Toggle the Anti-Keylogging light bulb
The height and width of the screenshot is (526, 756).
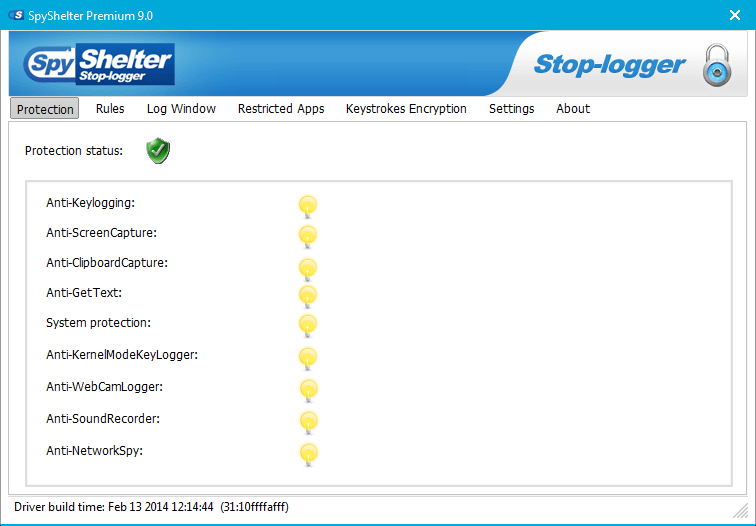coord(308,206)
